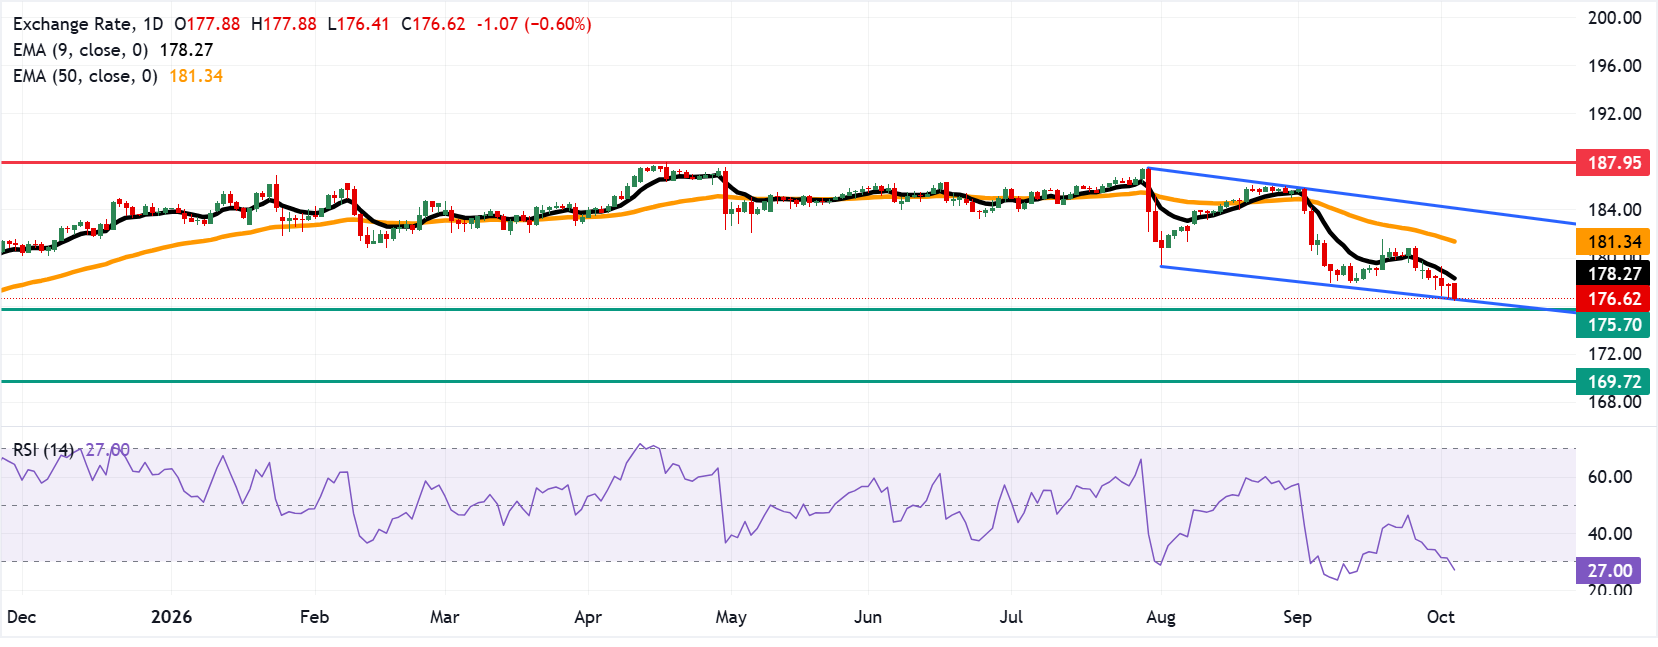1658x647 pixels.
Task: Click the 196.00 price axis label
Action: pyautogui.click(x=1615, y=66)
